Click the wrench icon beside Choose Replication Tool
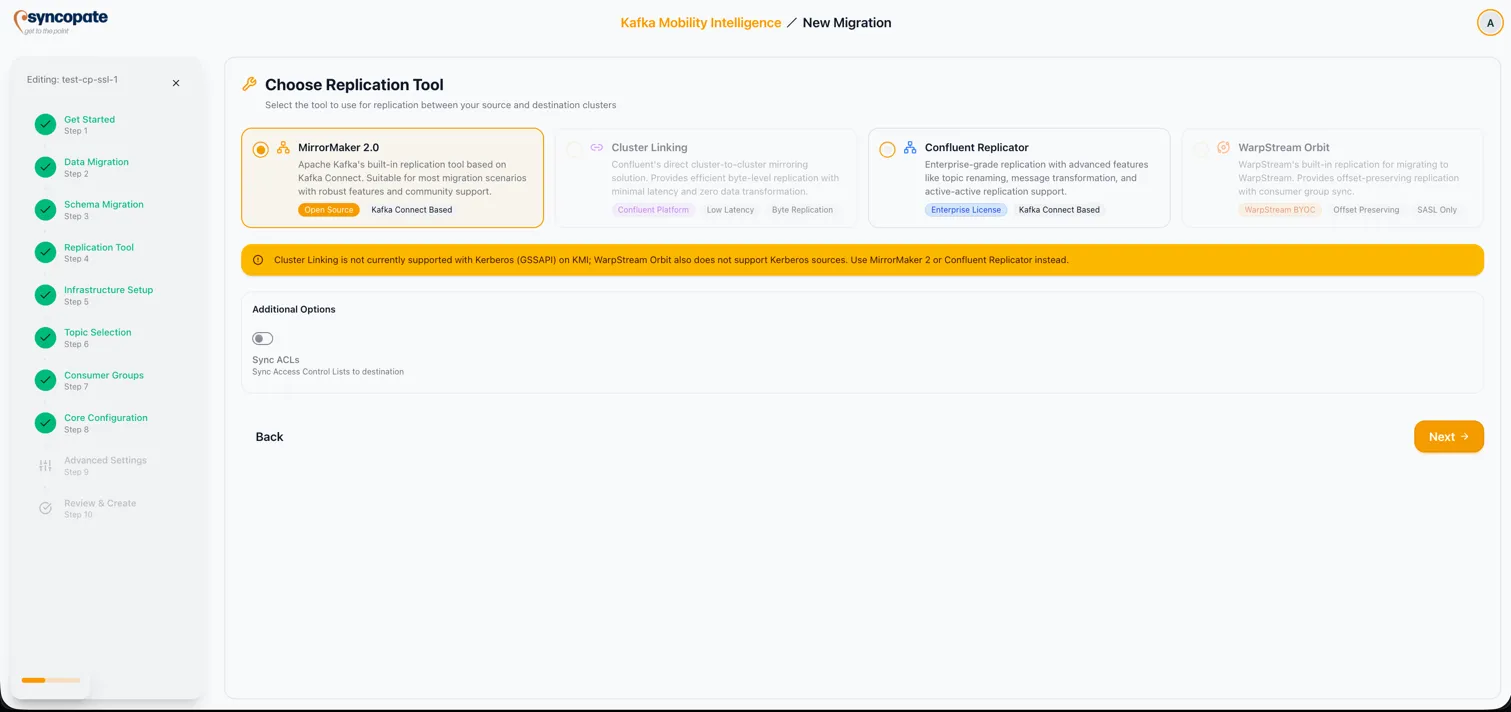The image size is (1511, 712). pos(250,84)
